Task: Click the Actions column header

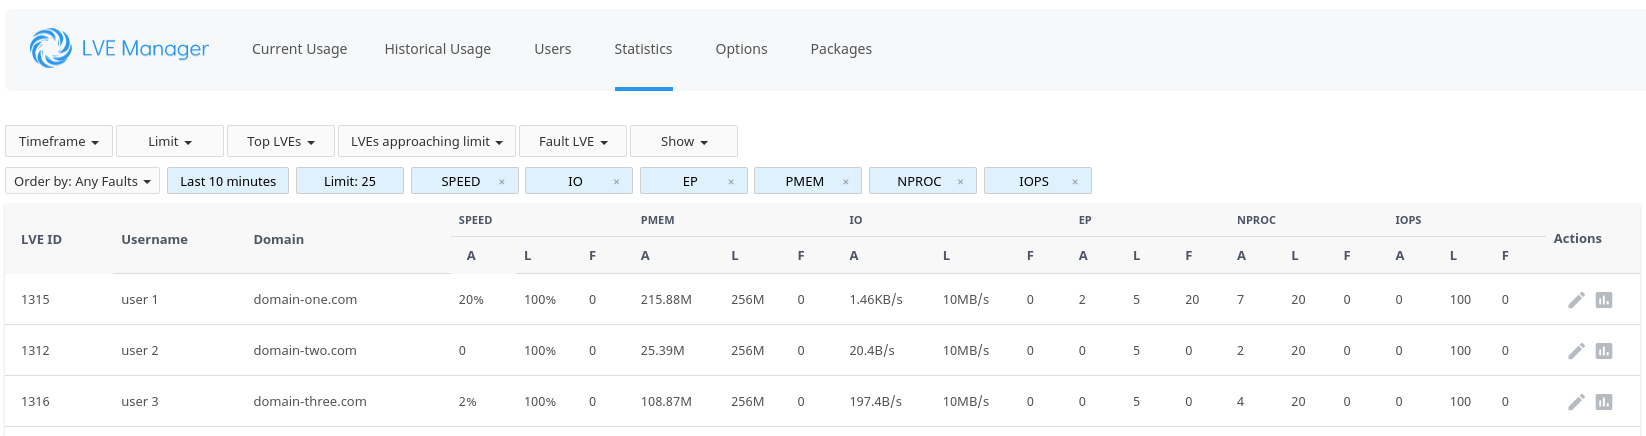Action: pyautogui.click(x=1577, y=239)
